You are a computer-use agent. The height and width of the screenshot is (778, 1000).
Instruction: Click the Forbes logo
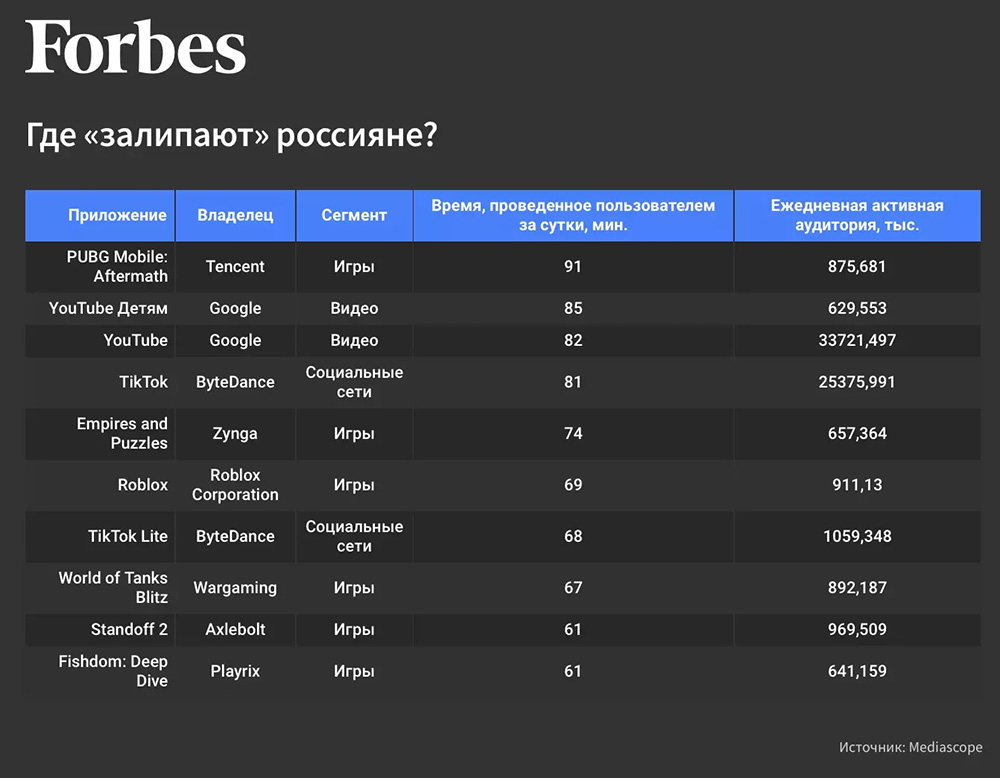135,47
